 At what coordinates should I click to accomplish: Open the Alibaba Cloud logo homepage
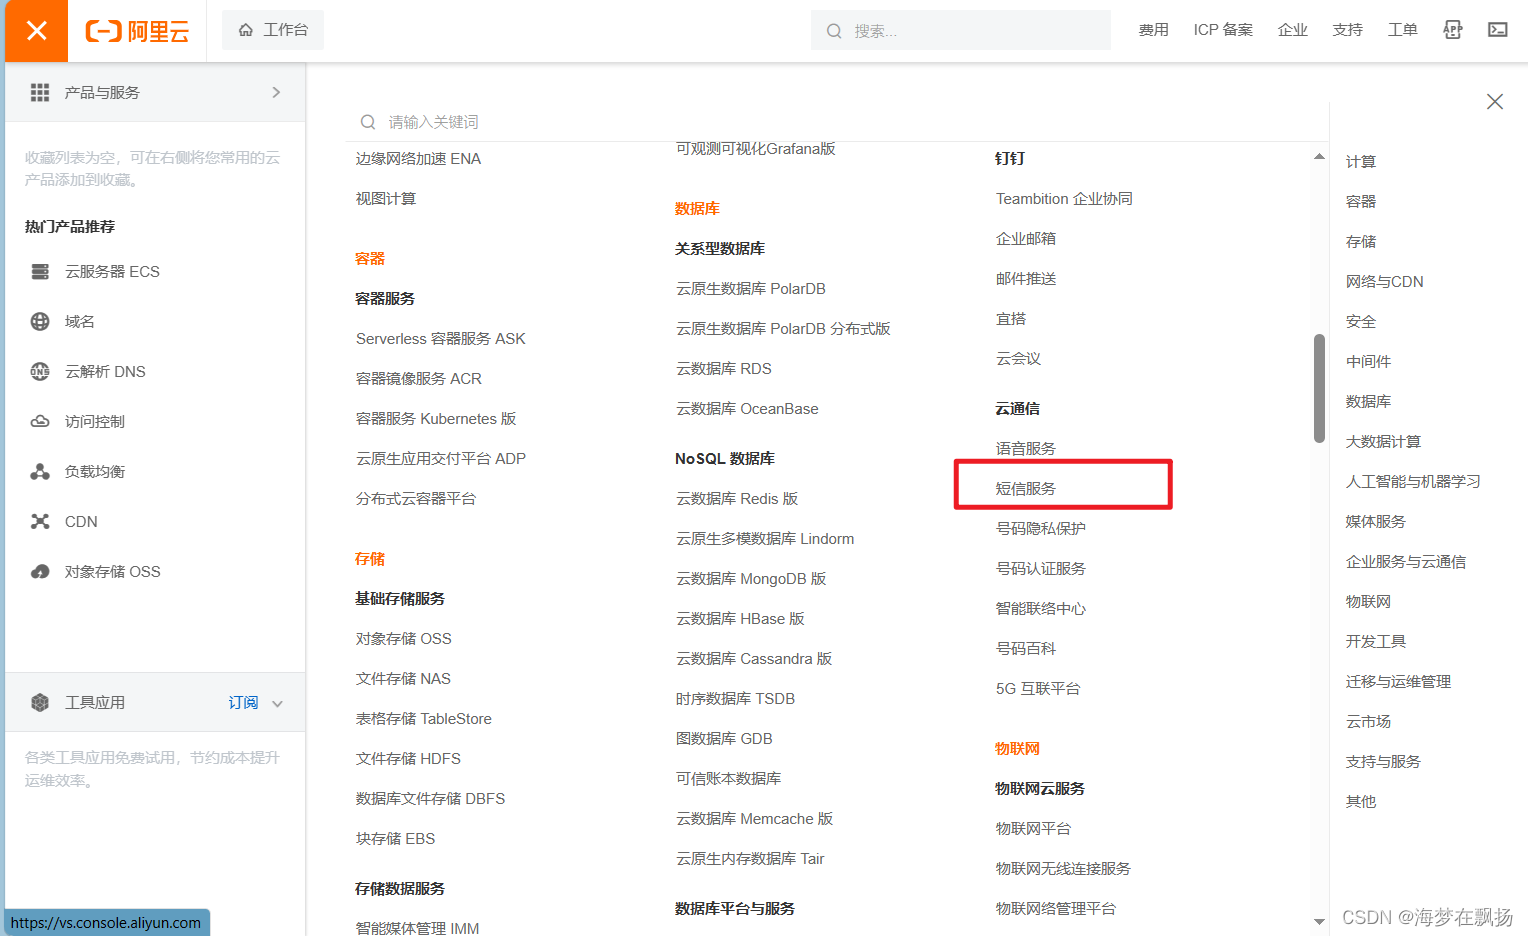click(x=137, y=31)
